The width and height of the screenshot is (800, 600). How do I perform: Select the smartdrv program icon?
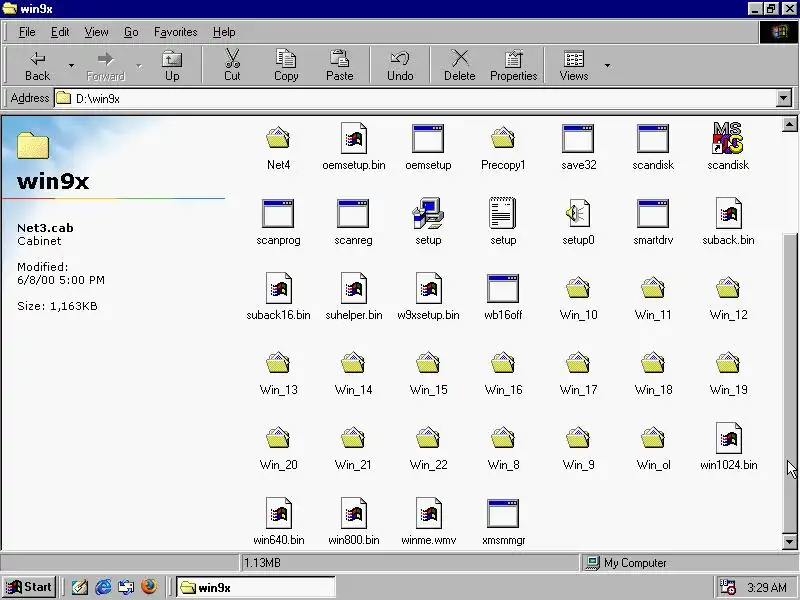click(653, 213)
